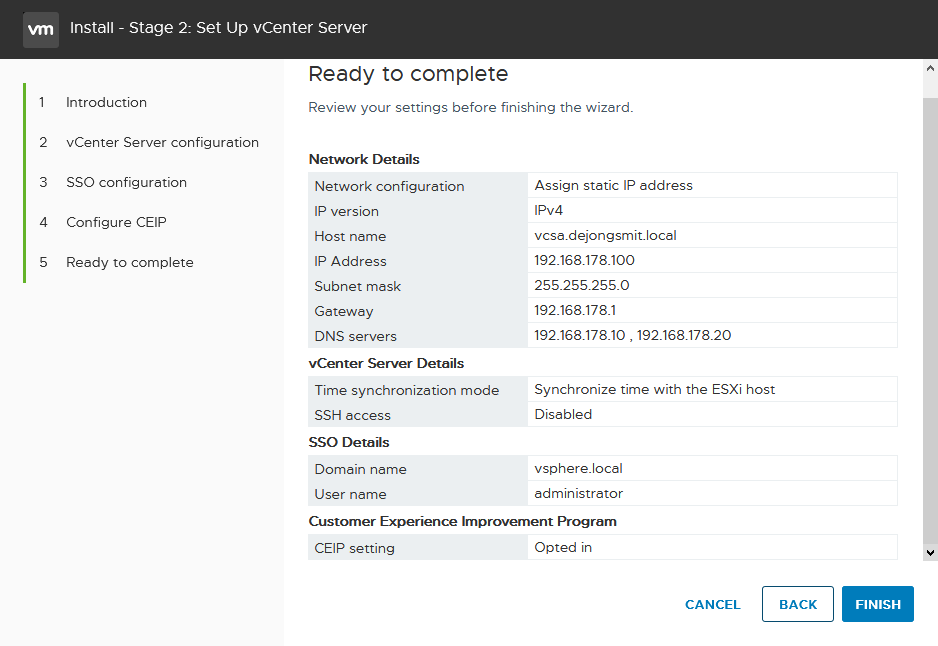
Task: Go back with the BACK button
Action: pos(797,604)
